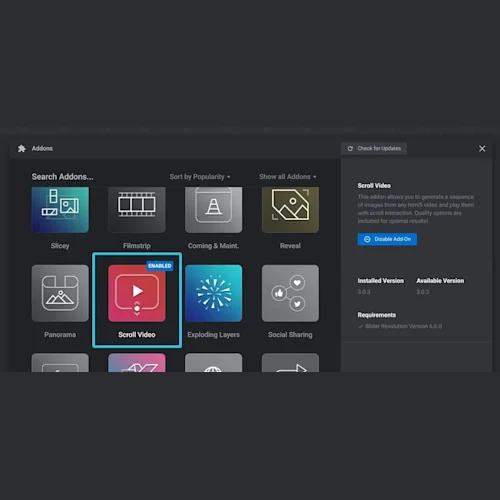Click the Addons puzzle piece icon
Screen dimensions: 500x500
[22, 148]
